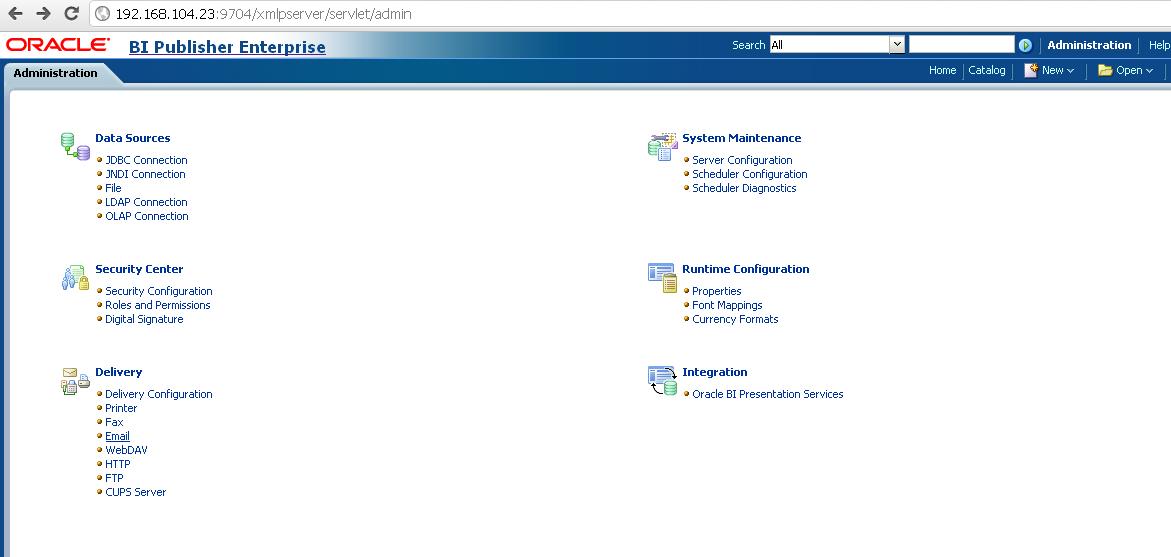Viewport: 1171px width, 557px height.
Task: Open HTTP delivery settings
Action: pos(118,464)
